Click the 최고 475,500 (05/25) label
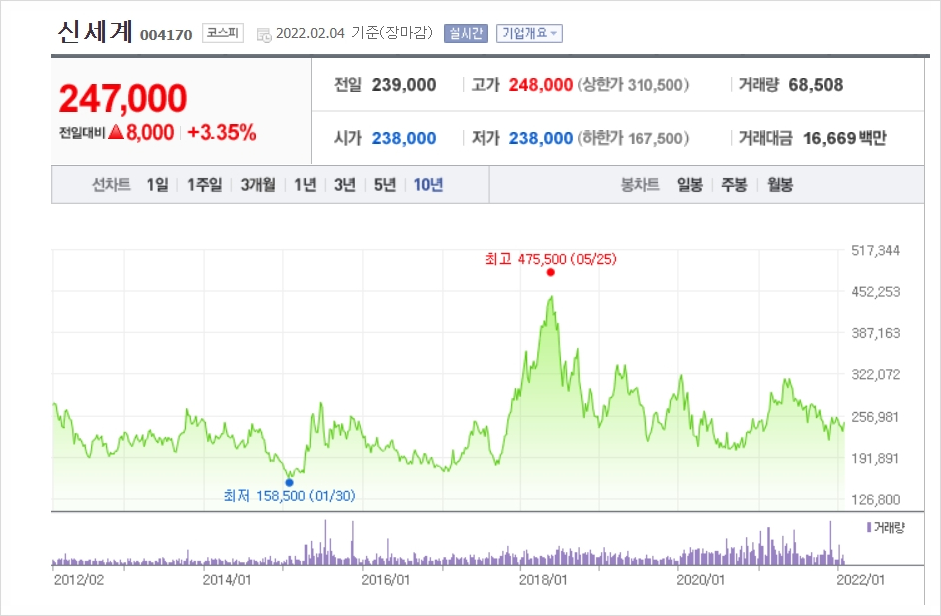The image size is (941, 616). pos(550,259)
